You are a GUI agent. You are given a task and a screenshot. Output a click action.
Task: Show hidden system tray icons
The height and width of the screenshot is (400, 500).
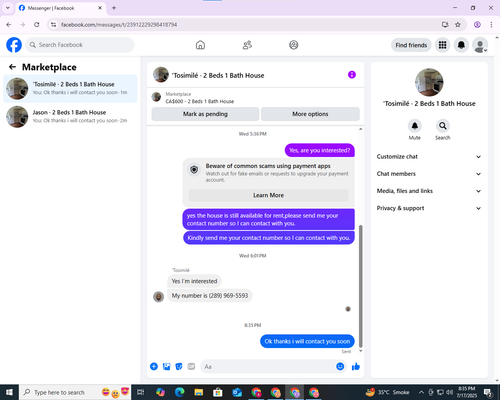coord(421,392)
